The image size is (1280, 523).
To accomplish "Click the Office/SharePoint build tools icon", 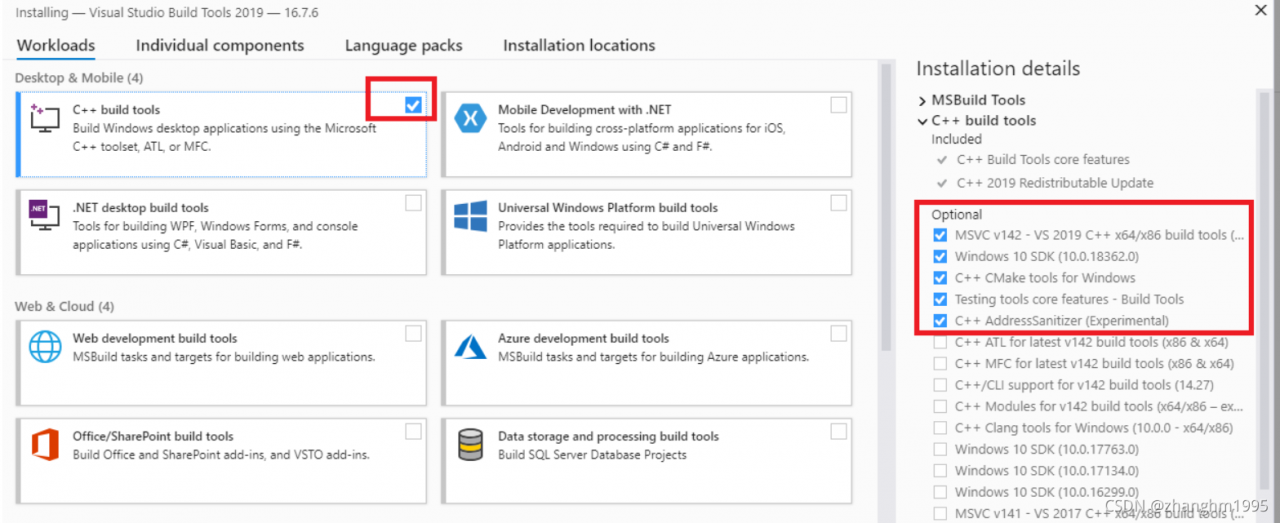I will tap(46, 444).
